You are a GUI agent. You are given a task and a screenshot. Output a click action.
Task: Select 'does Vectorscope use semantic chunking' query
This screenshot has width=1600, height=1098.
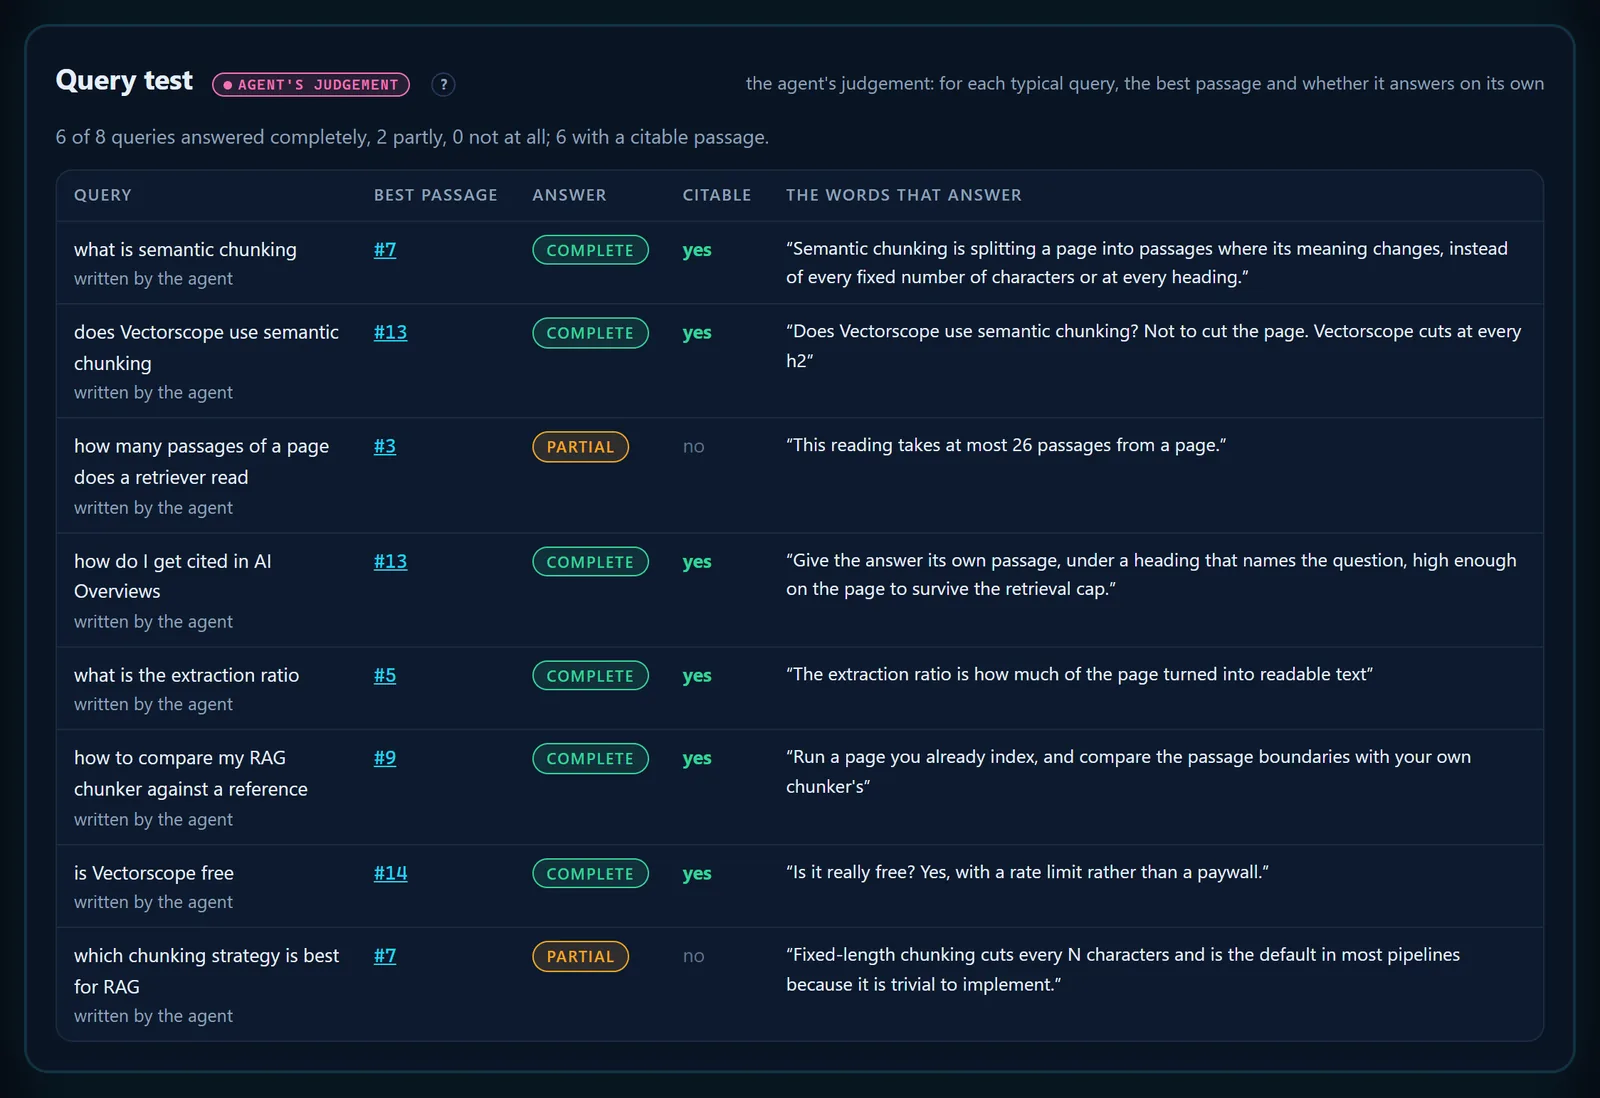206,347
